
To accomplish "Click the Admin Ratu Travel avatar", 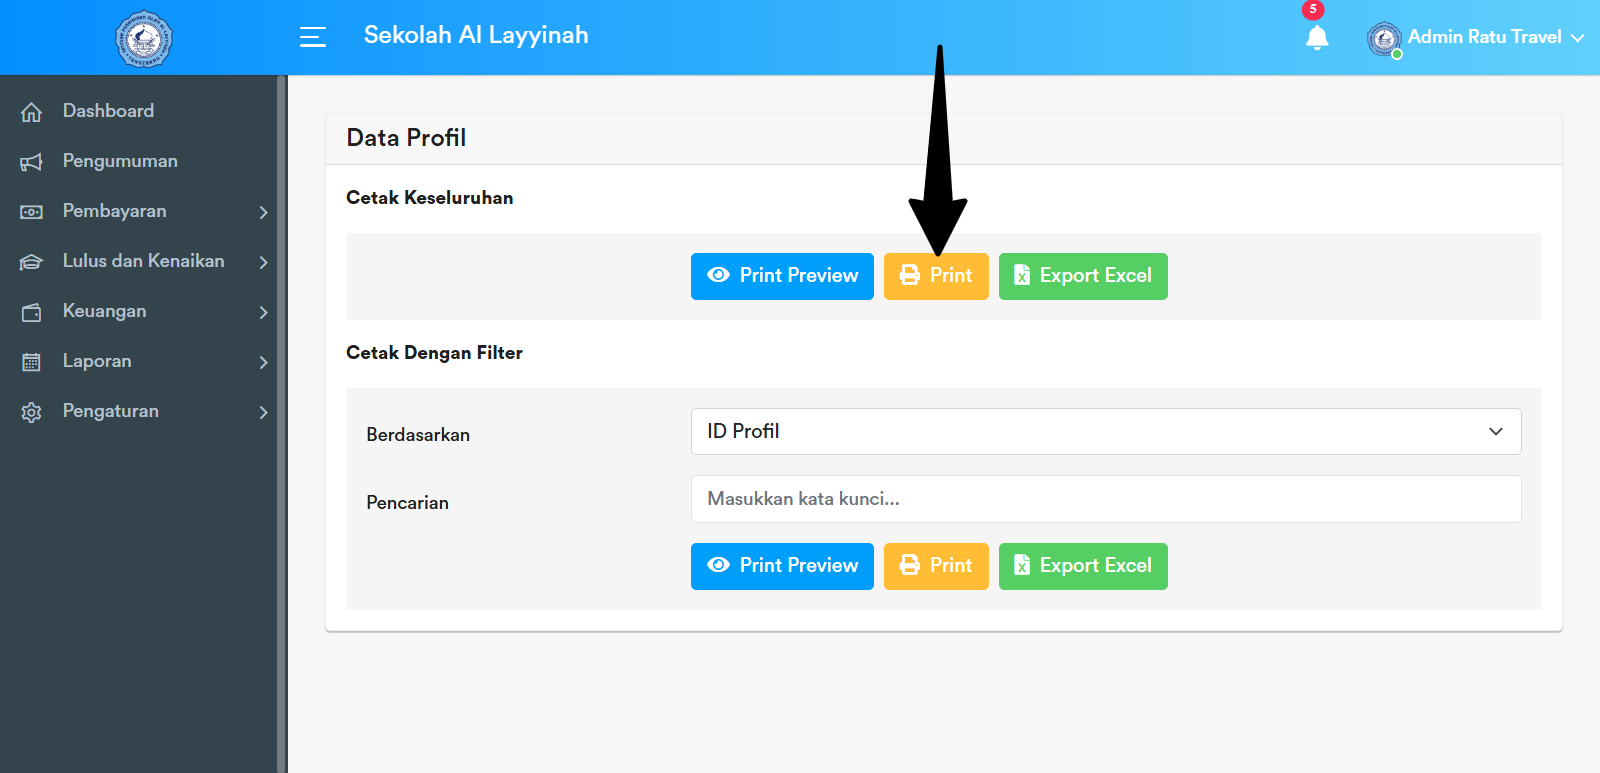I will pyautogui.click(x=1384, y=39).
